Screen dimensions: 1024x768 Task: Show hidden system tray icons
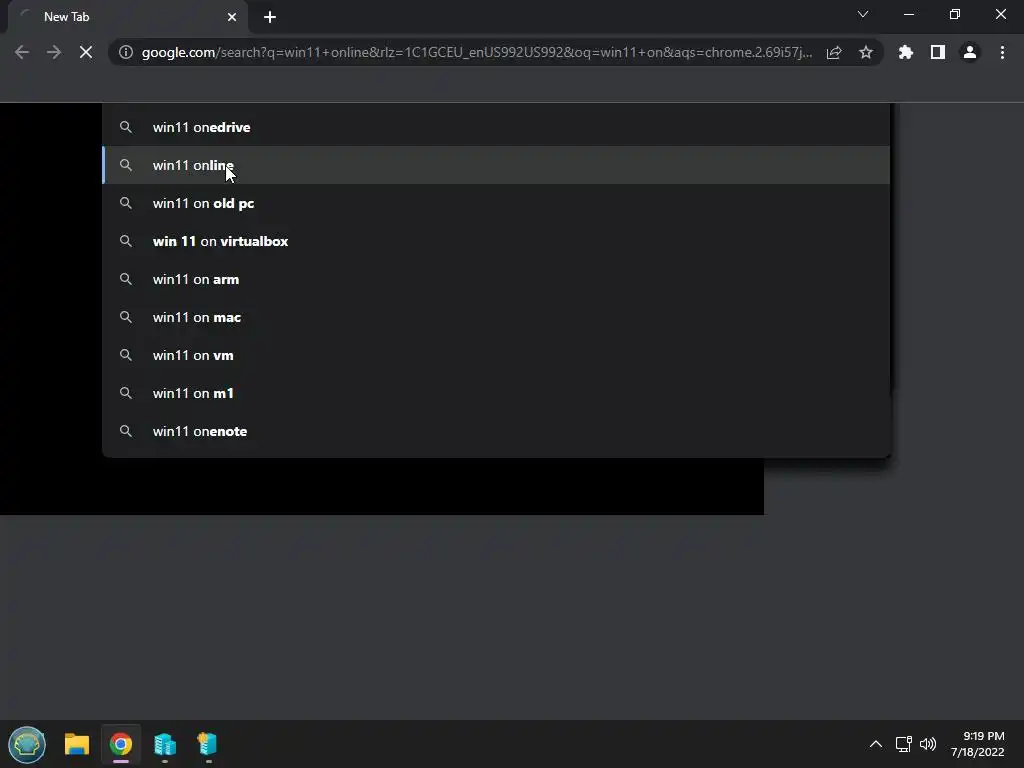click(876, 744)
